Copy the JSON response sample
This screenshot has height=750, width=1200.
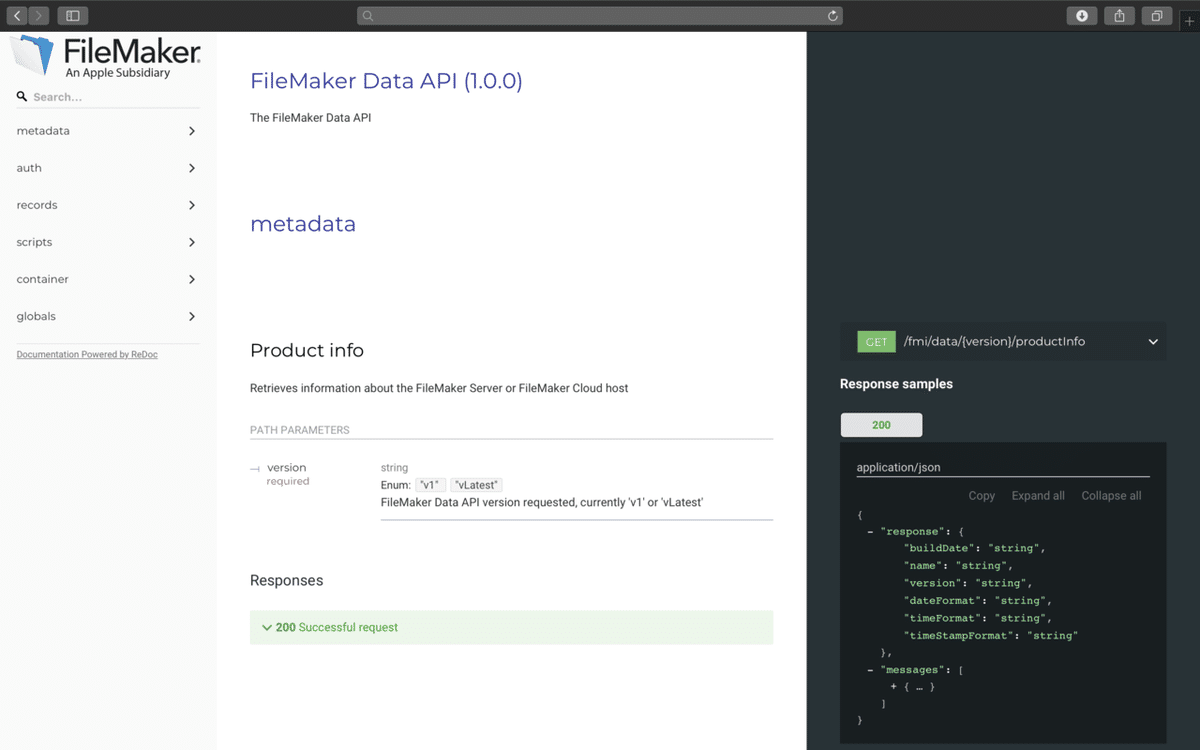(981, 495)
